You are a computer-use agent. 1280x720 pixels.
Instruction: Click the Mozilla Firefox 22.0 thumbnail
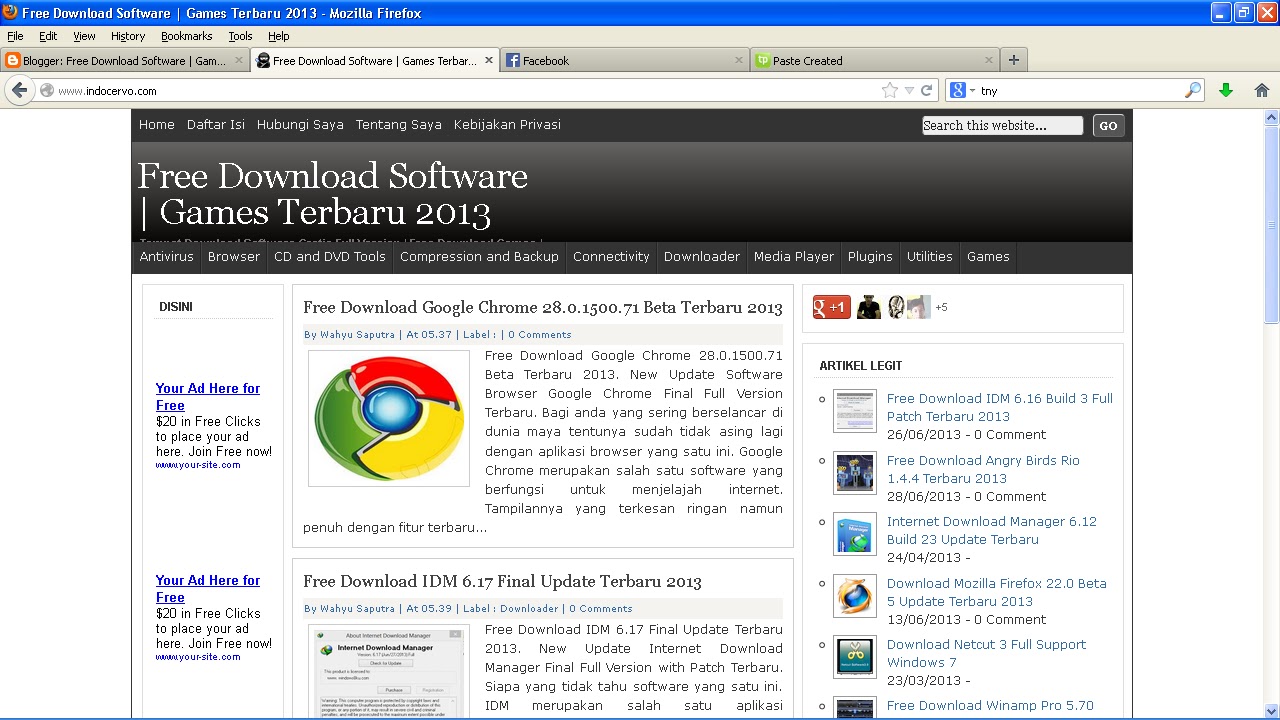pyautogui.click(x=855, y=596)
